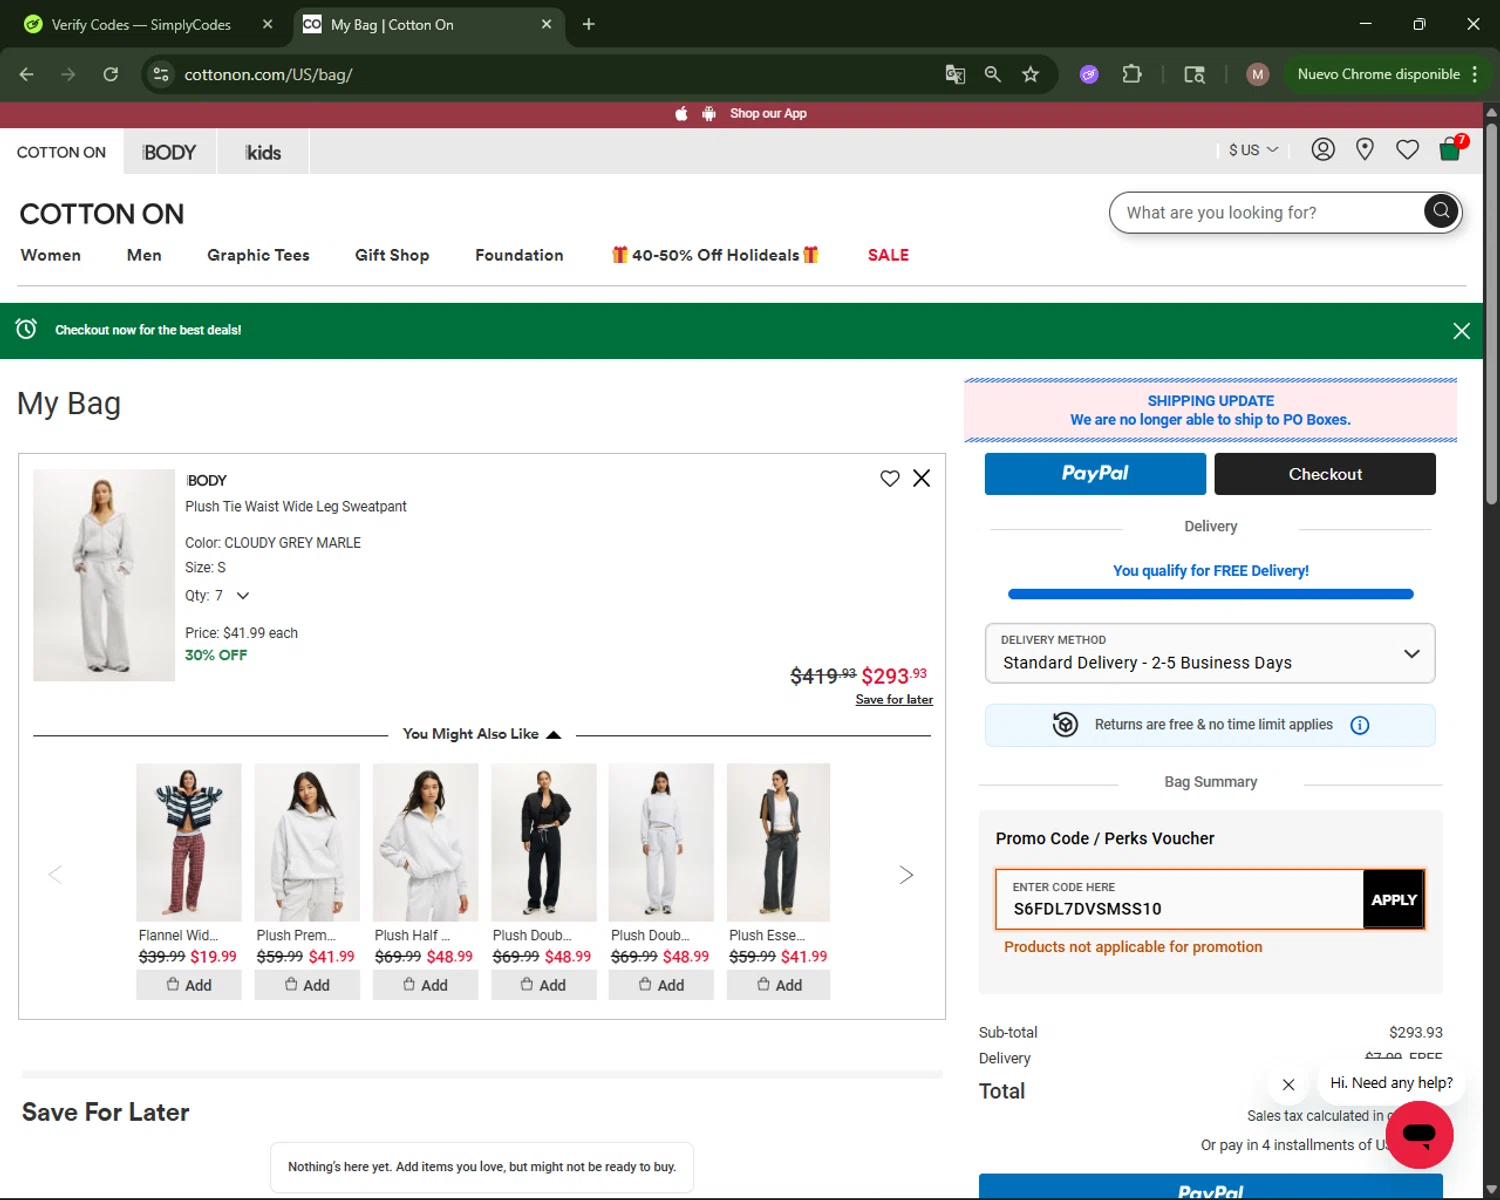Screen dimensions: 1500x1200
Task: Open the shopping bag icon with 7 badge
Action: point(1450,149)
